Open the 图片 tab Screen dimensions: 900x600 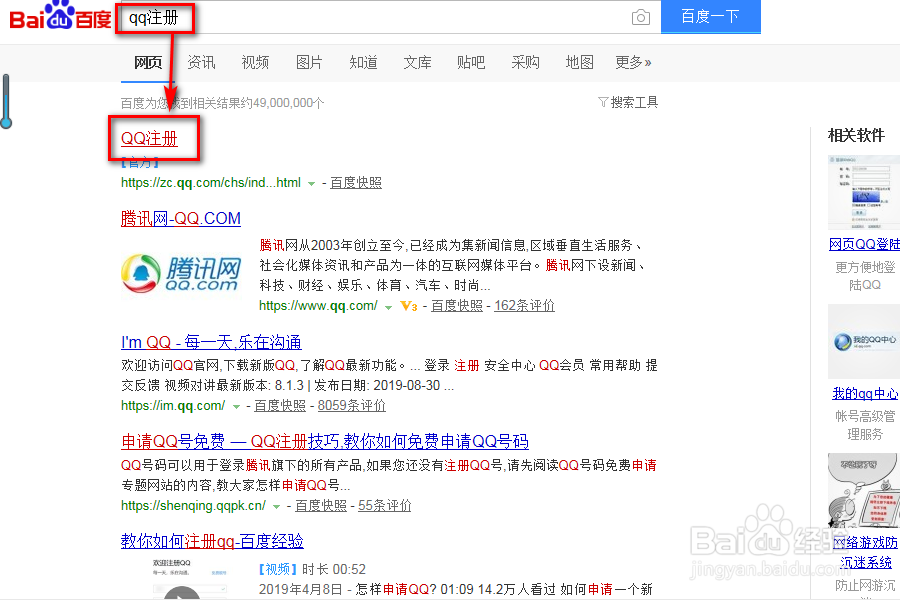pyautogui.click(x=309, y=62)
